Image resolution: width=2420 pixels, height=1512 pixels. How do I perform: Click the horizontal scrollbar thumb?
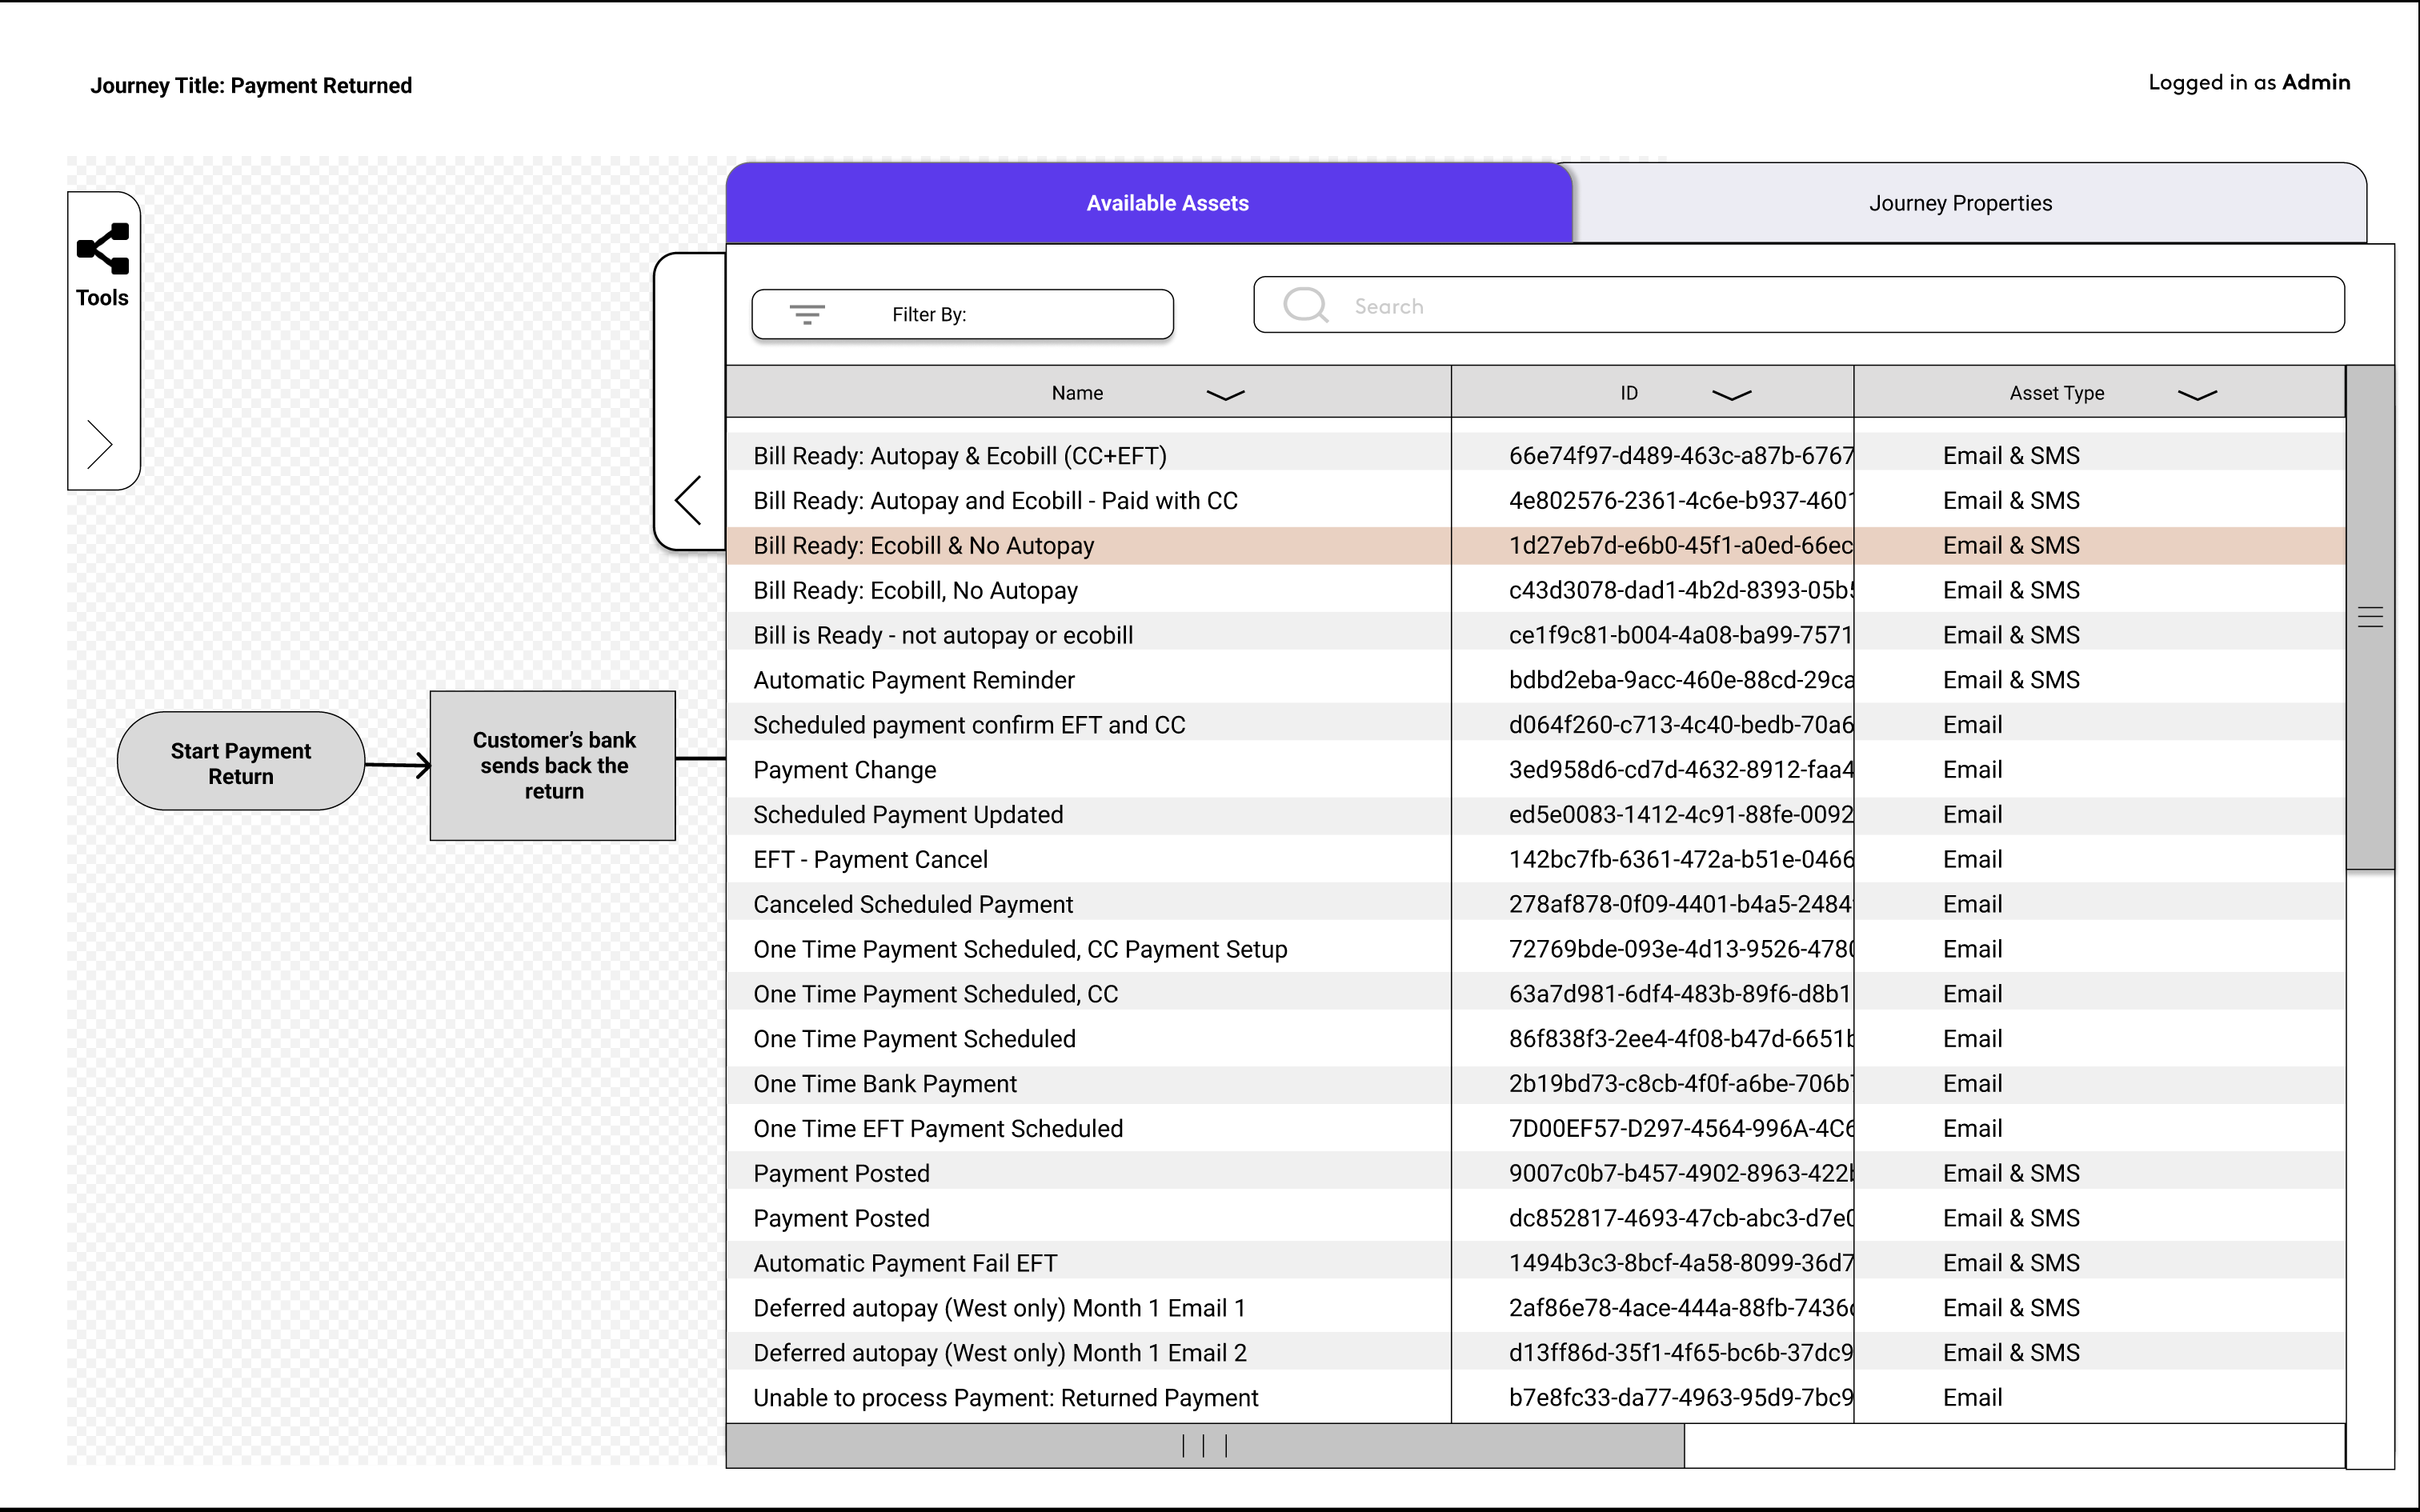pos(1205,1445)
